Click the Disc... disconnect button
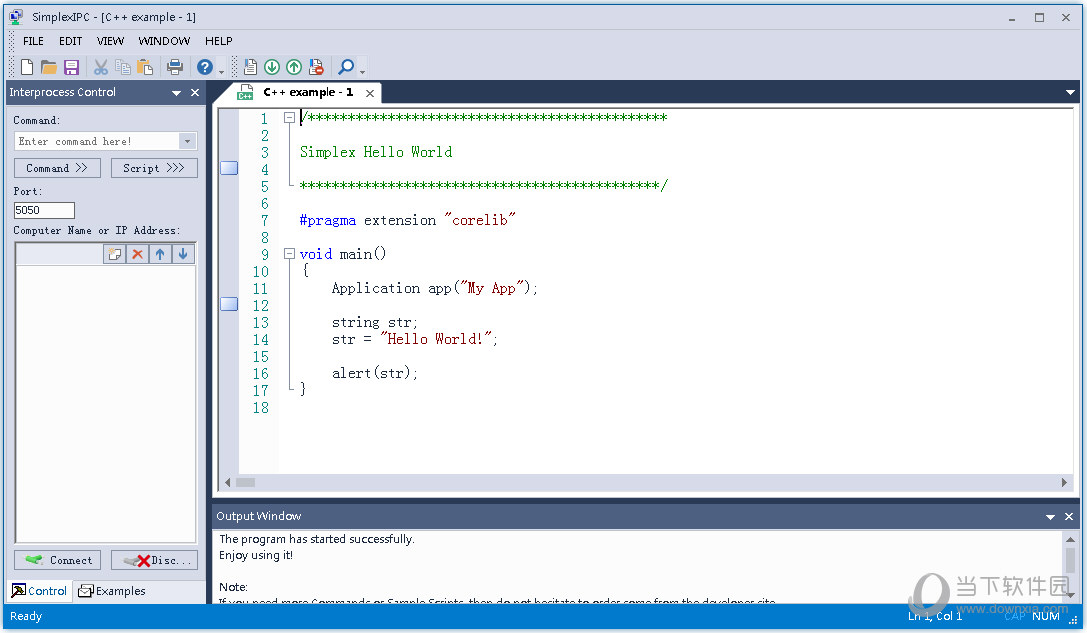The height and width of the screenshot is (633, 1087). pos(154,560)
